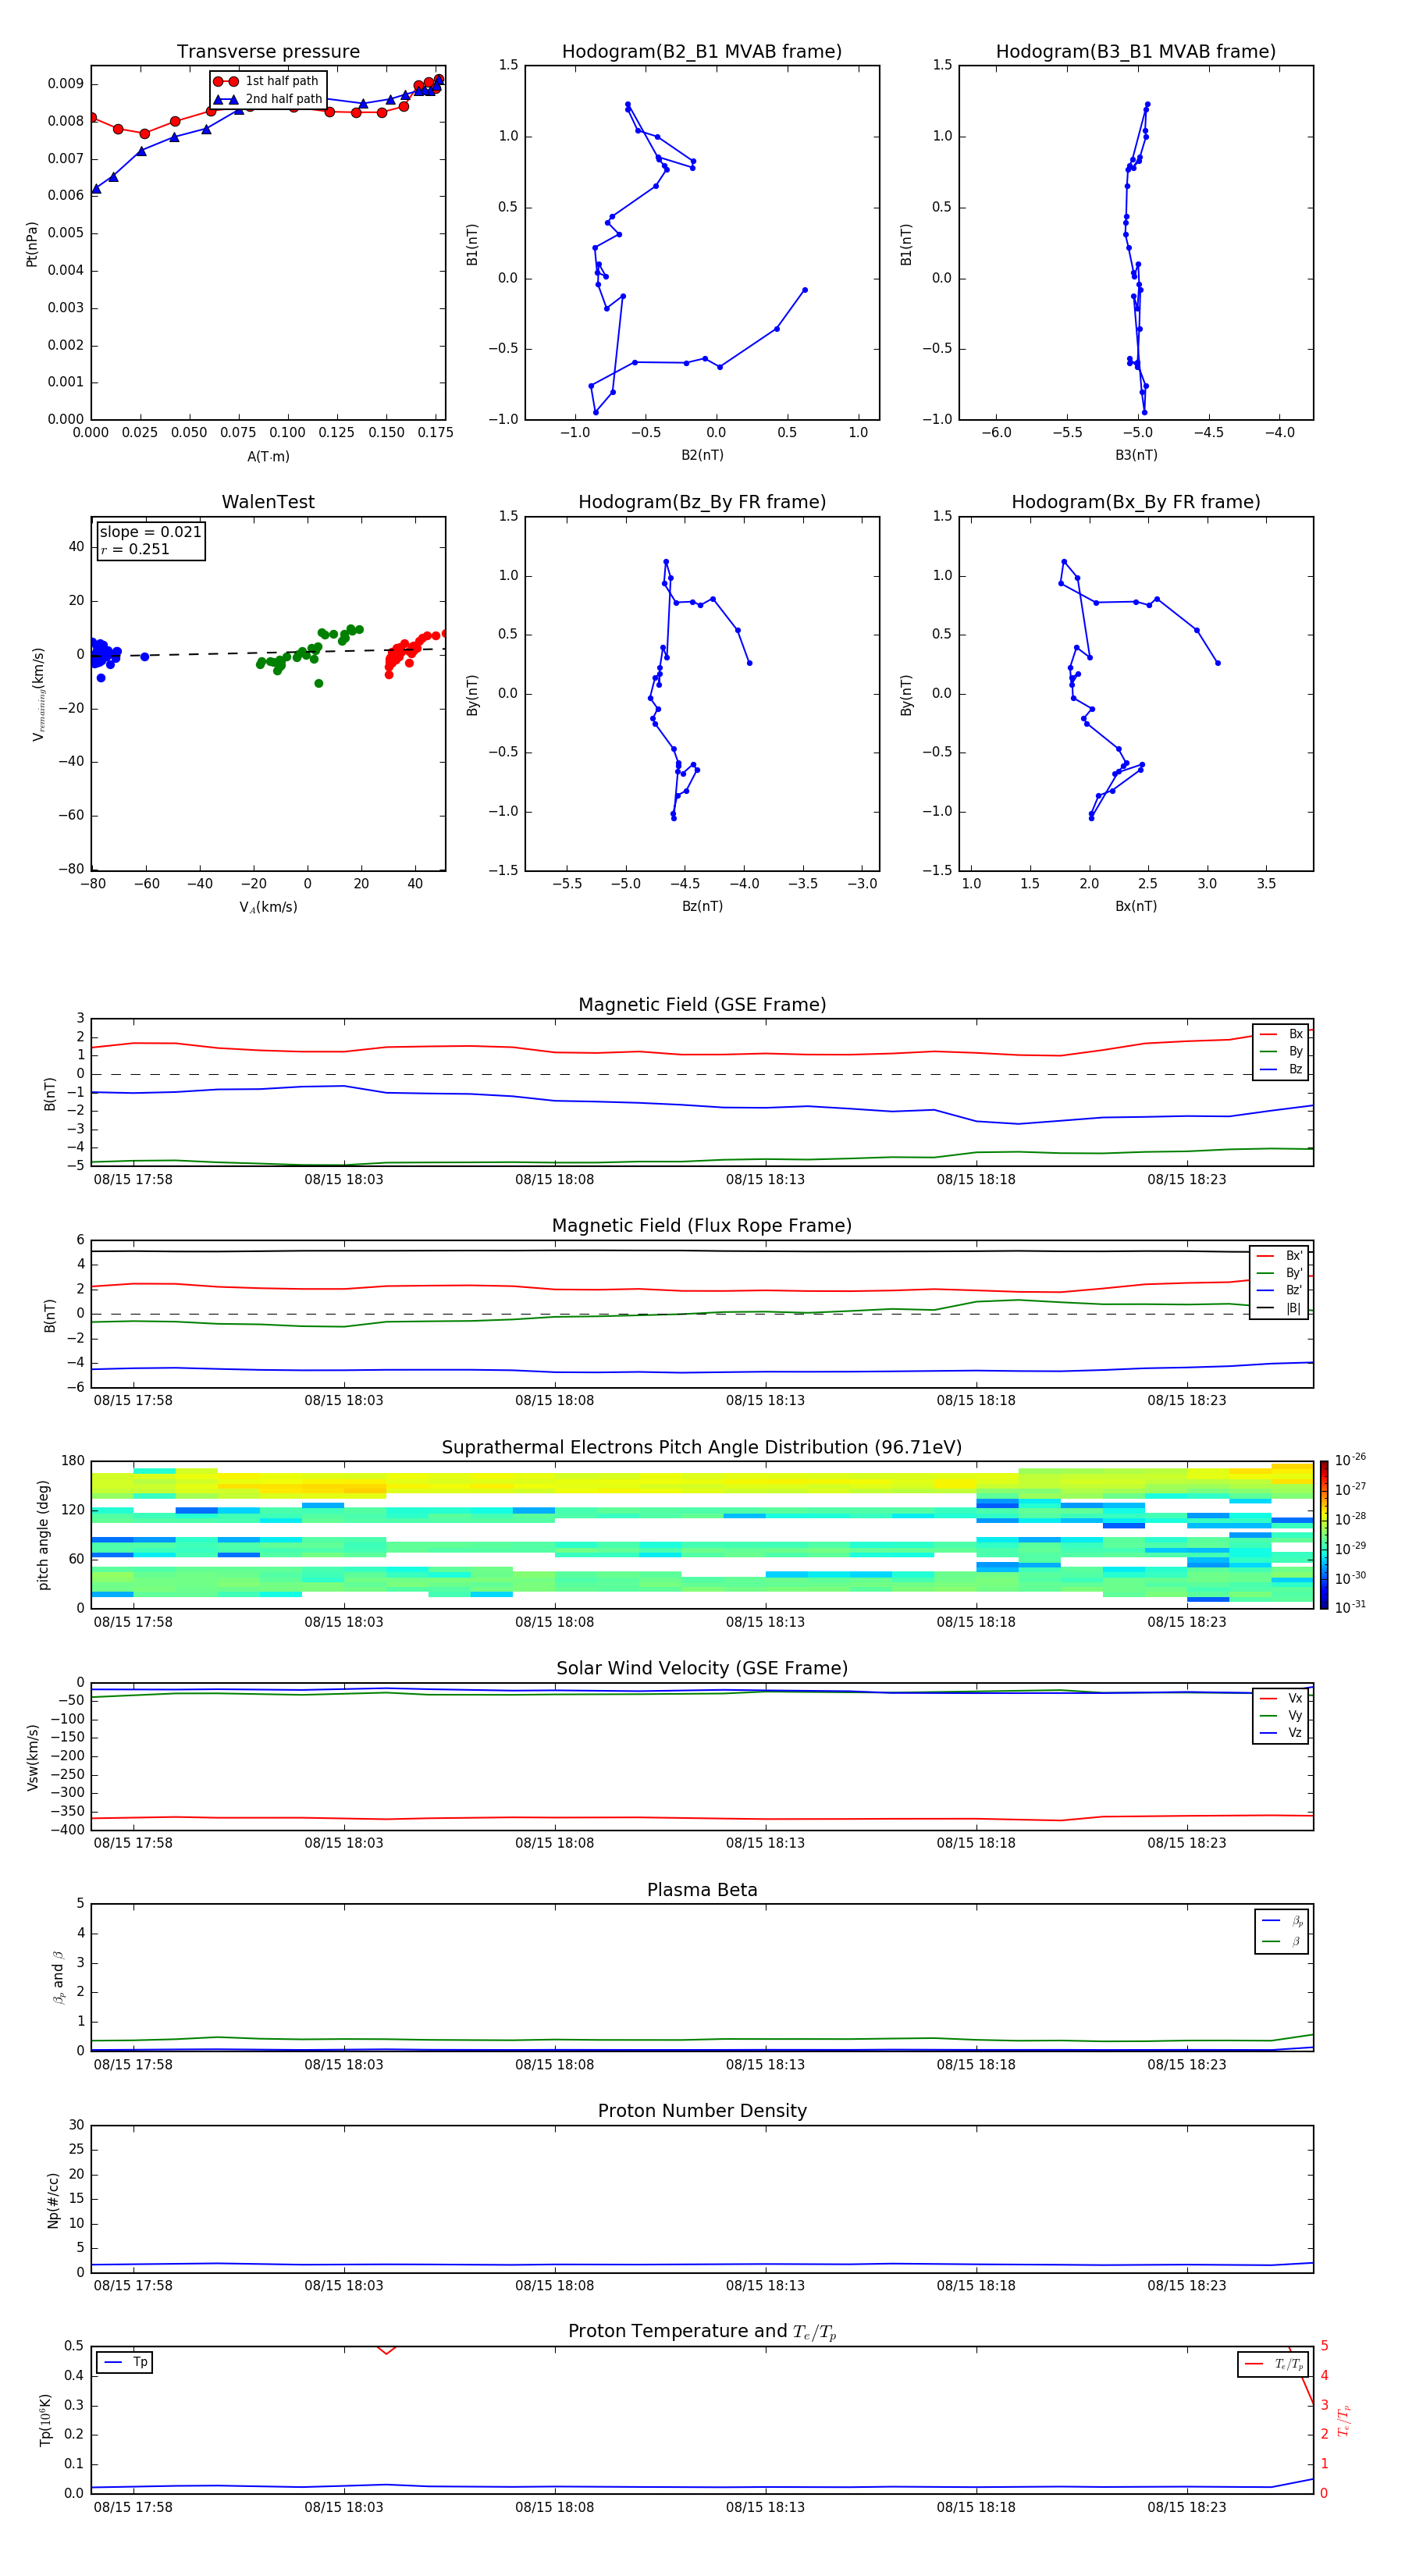Screen dimensions: 1405x2576
Task: Click the 'Hodogram(B2_B1 MVAB frame)' title
Action: pyautogui.click(x=702, y=52)
